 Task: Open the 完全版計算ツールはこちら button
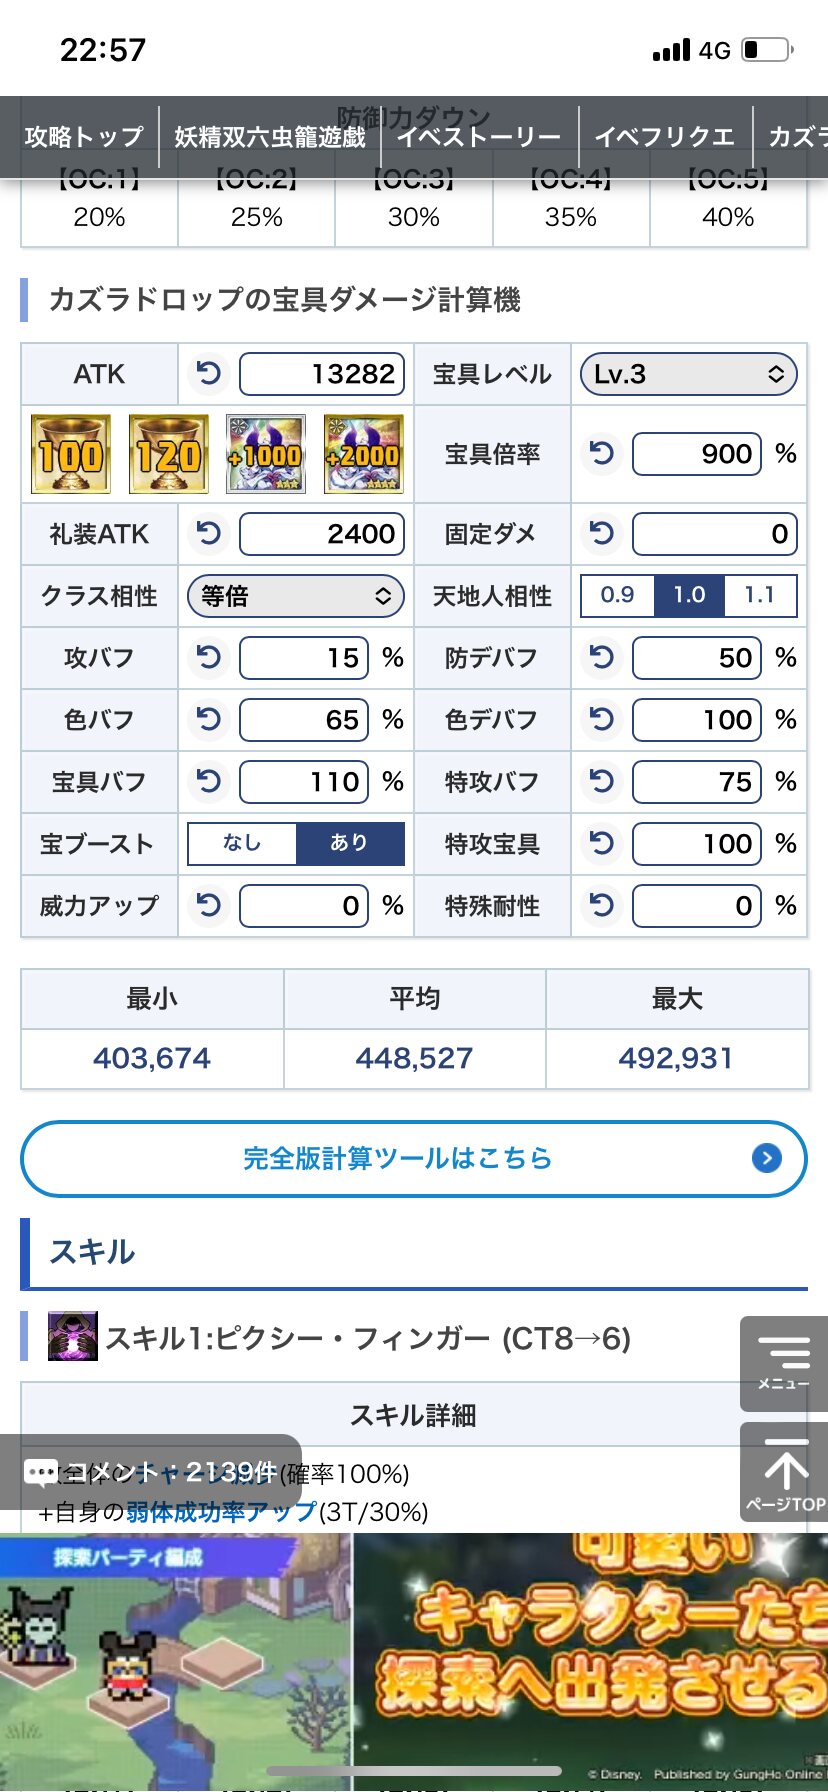413,1158
